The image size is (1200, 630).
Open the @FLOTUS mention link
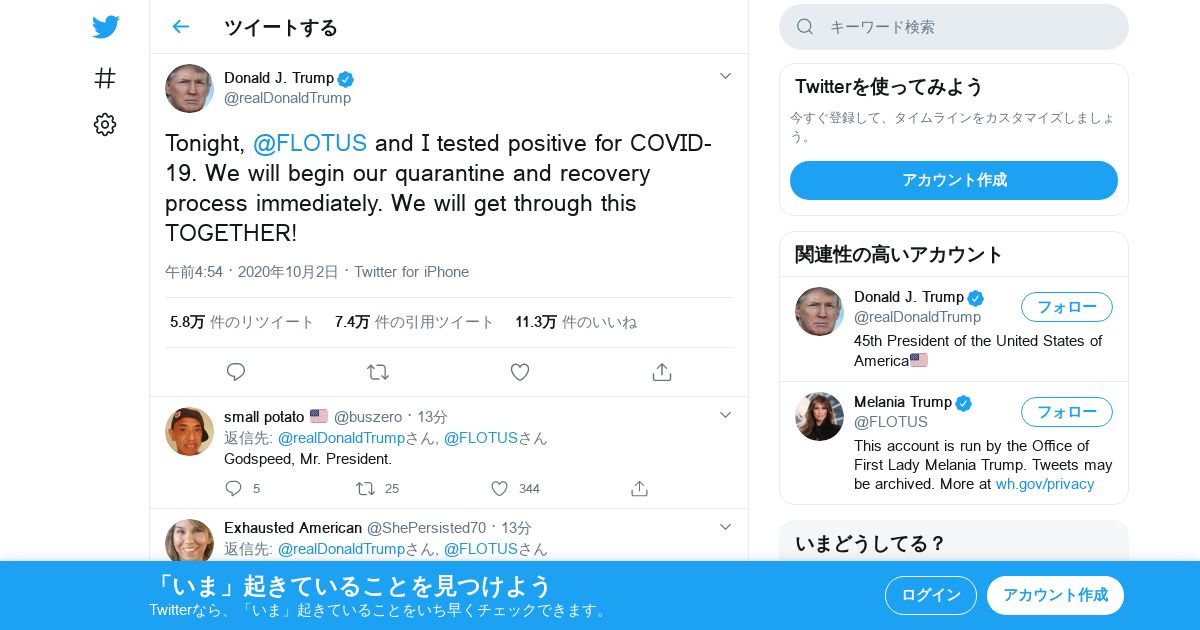point(310,143)
